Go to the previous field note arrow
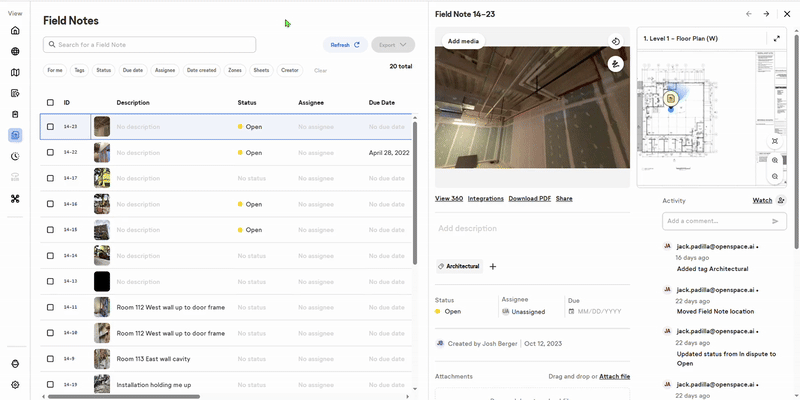 point(749,14)
